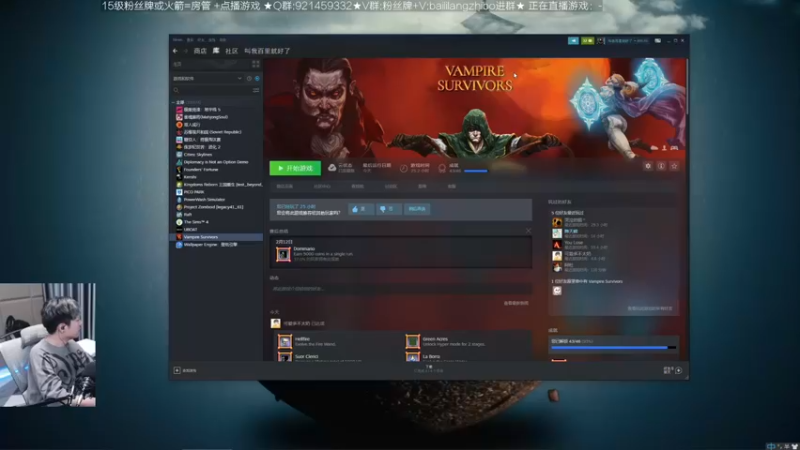
Task: Toggle the ready-to-play filter icon in sidebar
Action: (x=257, y=79)
